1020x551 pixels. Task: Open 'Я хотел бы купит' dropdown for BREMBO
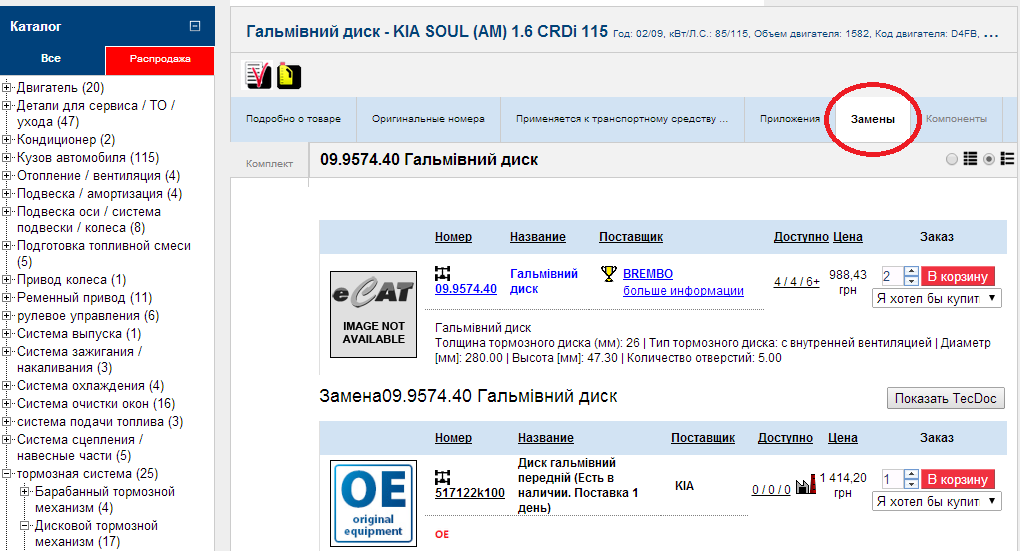point(937,298)
